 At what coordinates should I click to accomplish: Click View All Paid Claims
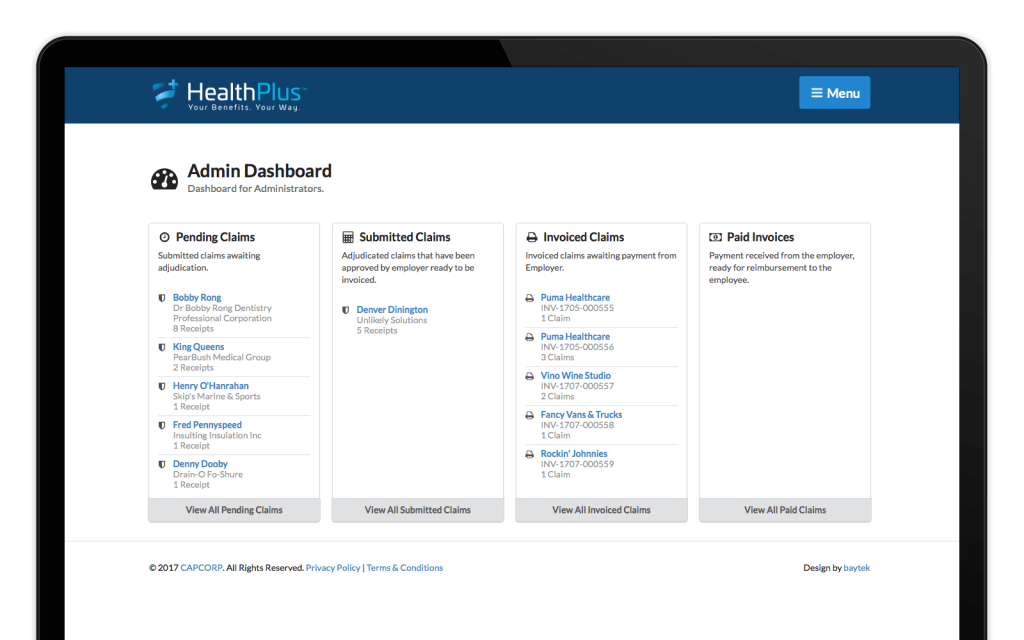[785, 509]
